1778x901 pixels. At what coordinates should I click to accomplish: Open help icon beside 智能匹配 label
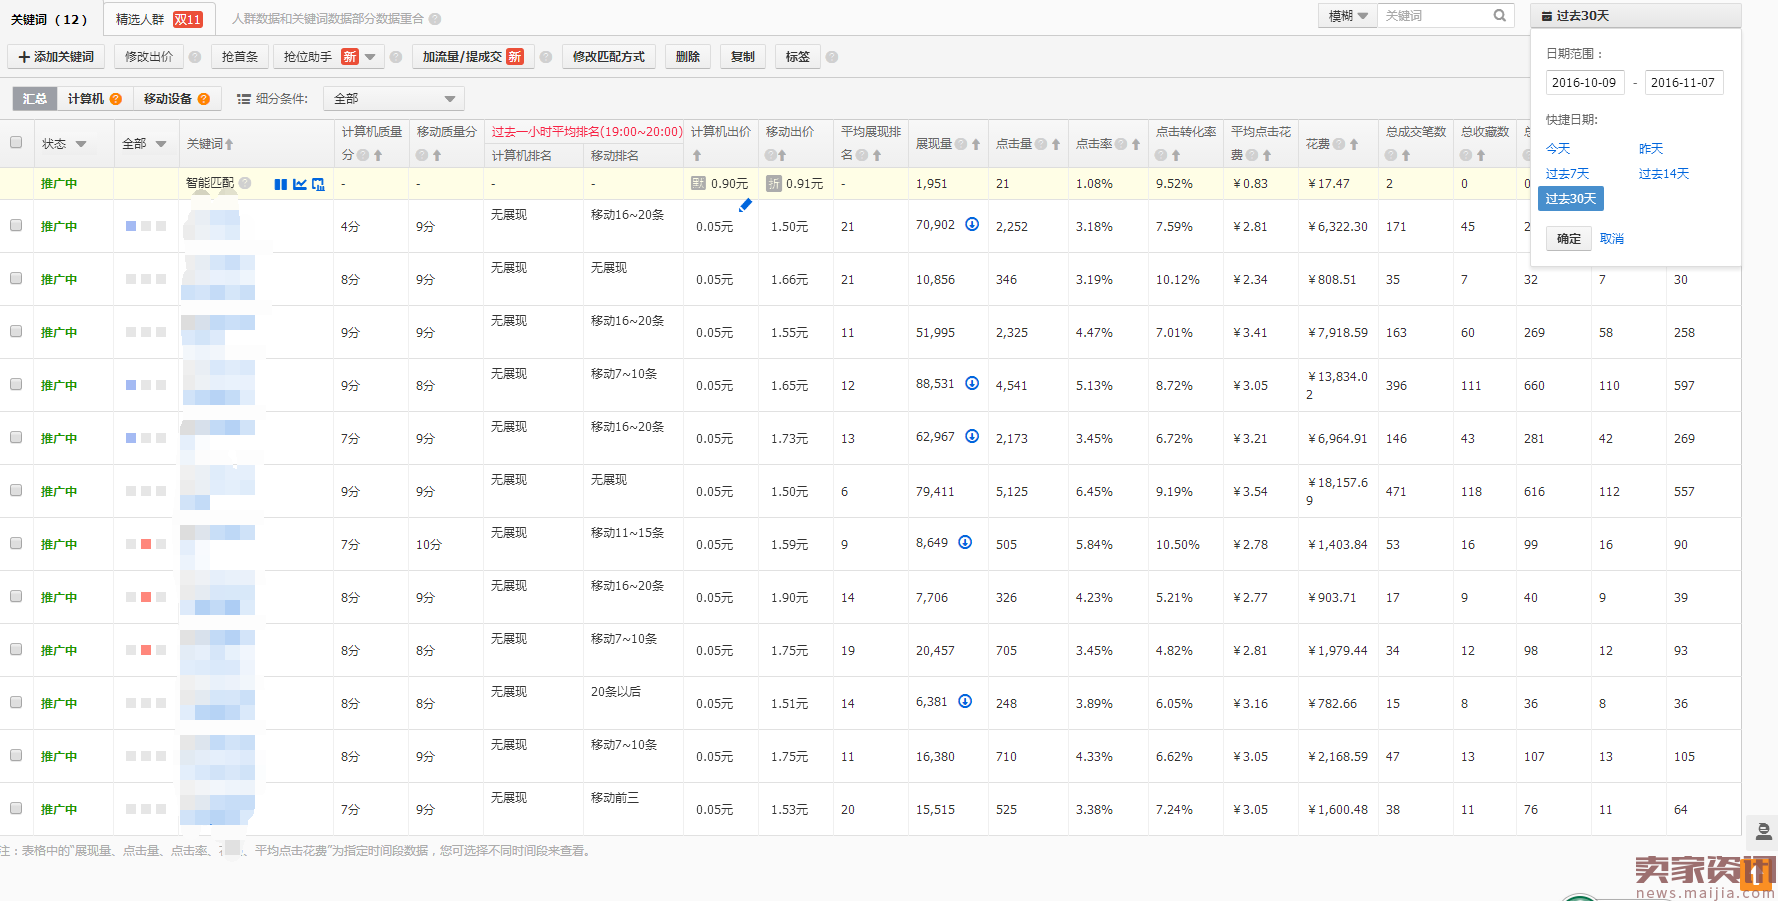(x=245, y=183)
